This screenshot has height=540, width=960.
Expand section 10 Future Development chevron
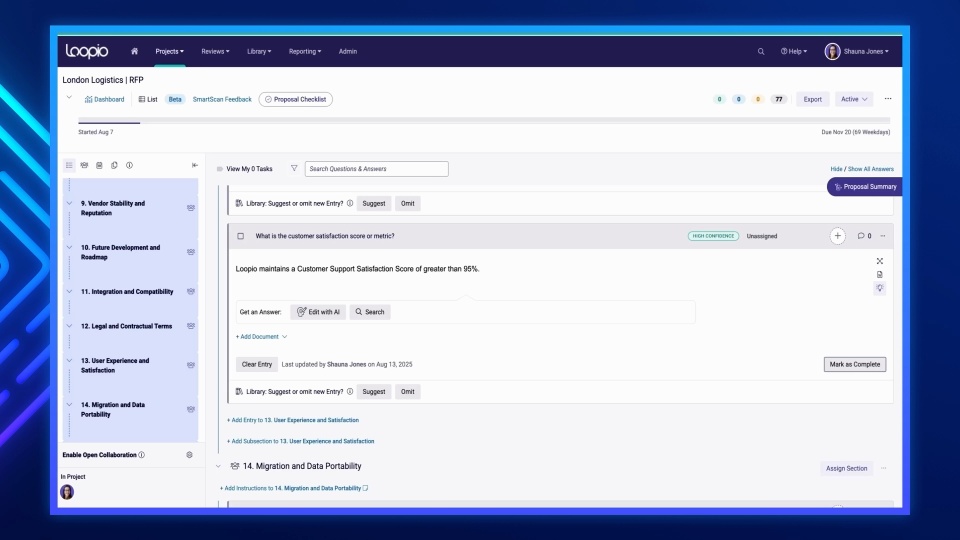69,247
